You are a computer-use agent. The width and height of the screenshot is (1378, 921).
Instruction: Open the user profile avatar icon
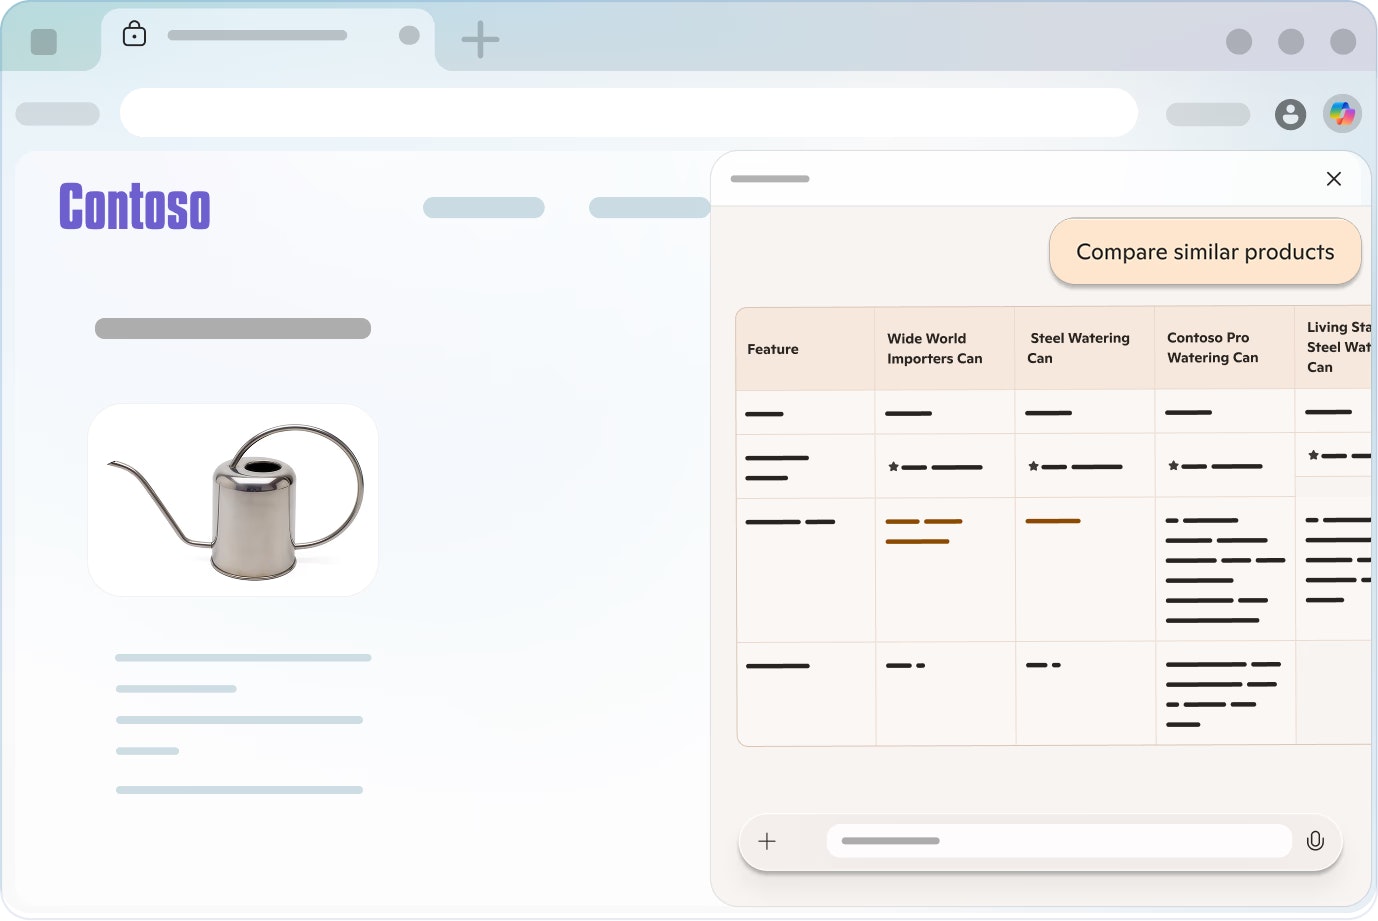[1290, 114]
